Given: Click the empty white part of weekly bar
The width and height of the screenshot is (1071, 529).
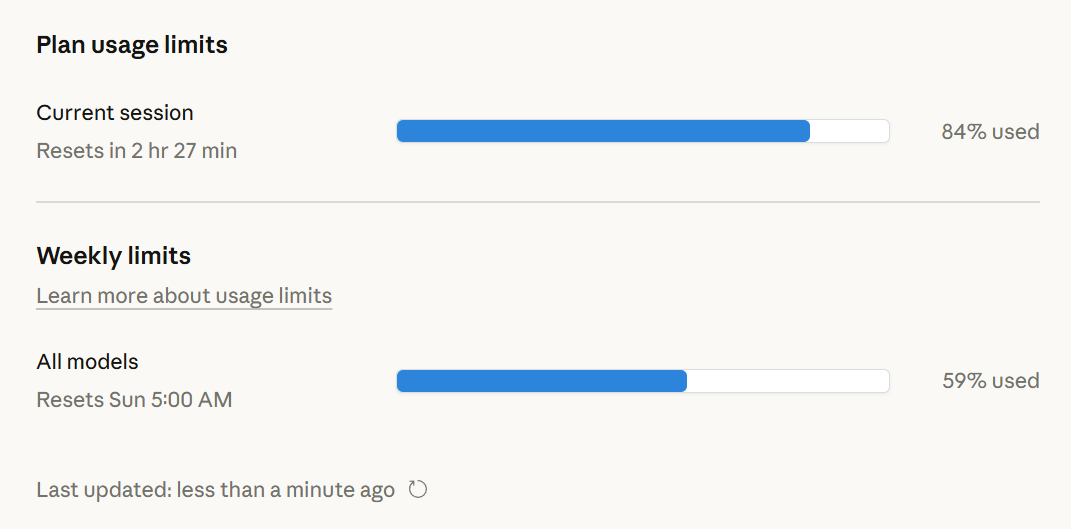Looking at the screenshot, I should click(788, 381).
